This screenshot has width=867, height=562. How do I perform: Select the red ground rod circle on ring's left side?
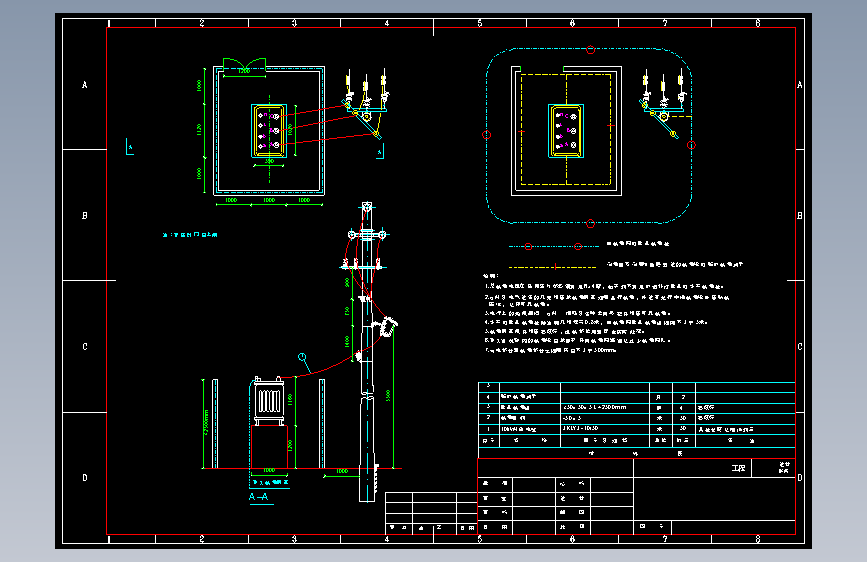tap(487, 135)
